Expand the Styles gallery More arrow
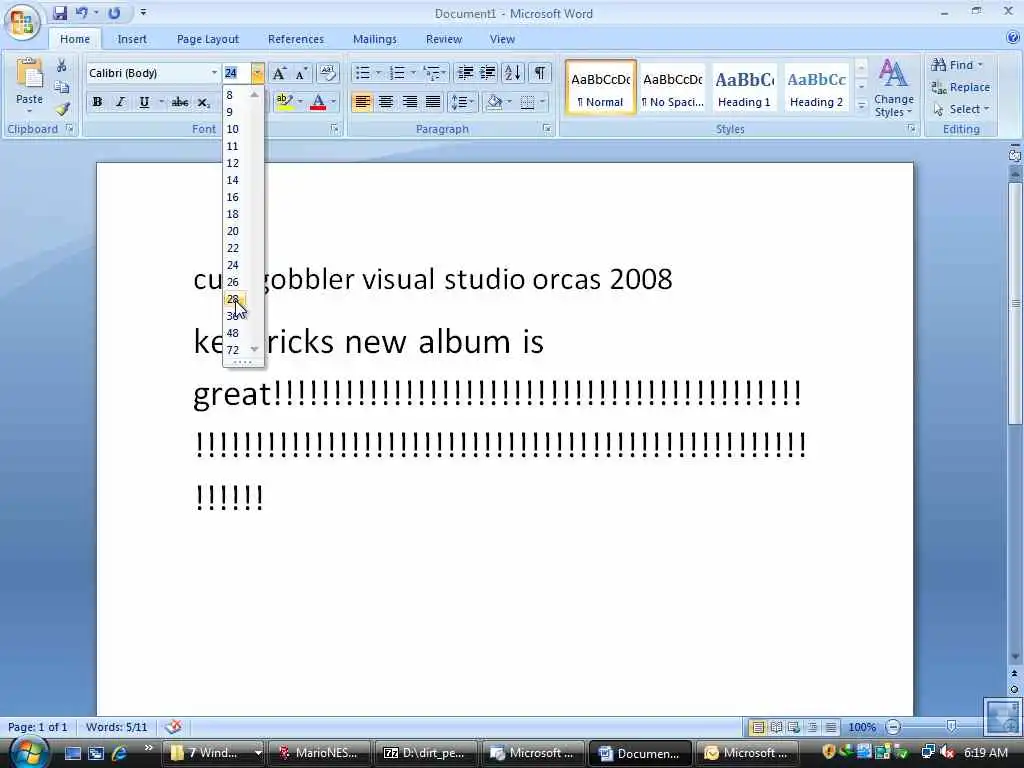1024x768 pixels. 861,105
